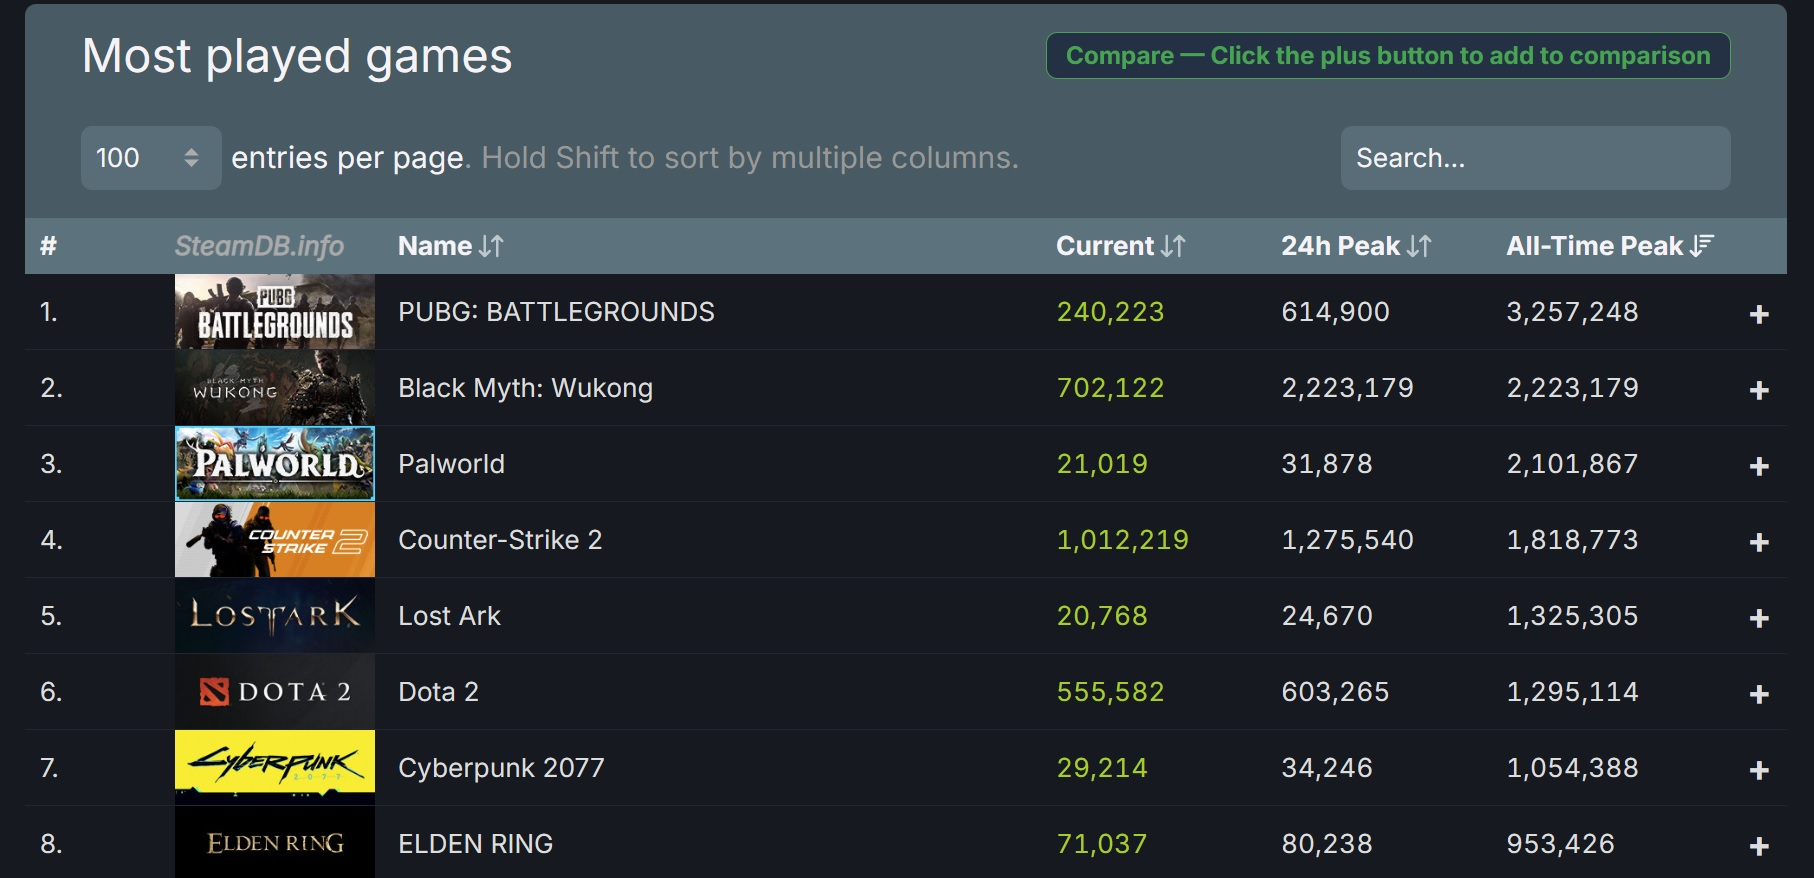Click current players value 555,582

[x=1110, y=692]
